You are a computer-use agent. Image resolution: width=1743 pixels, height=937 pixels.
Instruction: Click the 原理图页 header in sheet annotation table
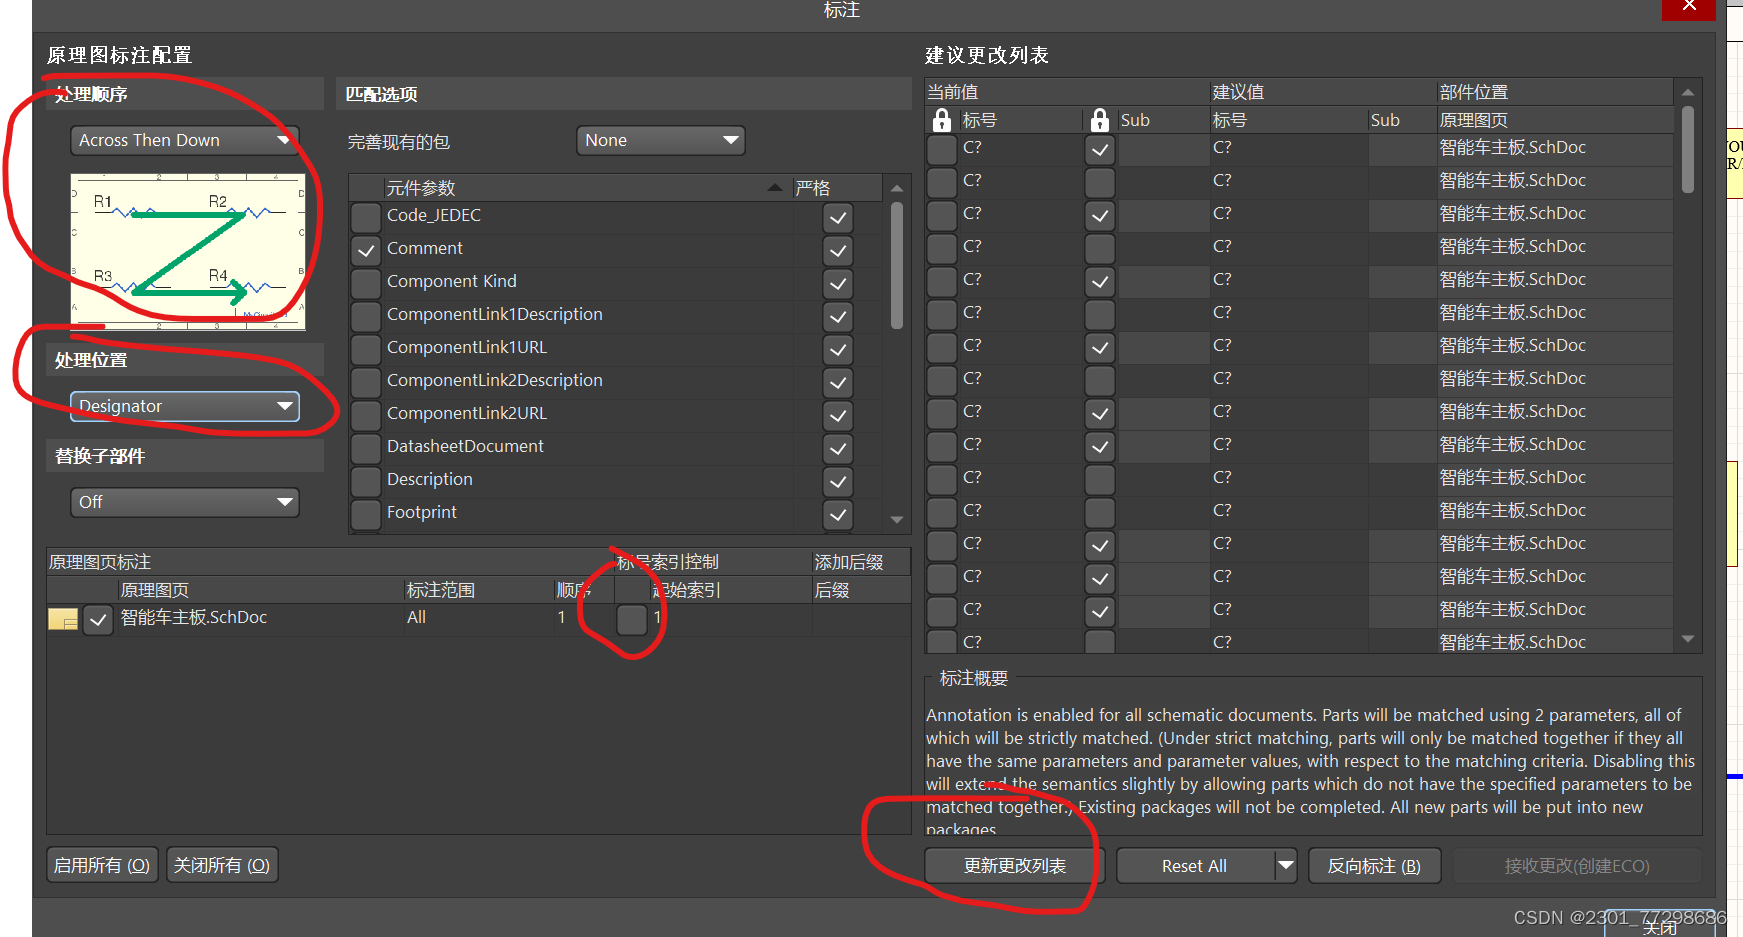click(260, 590)
